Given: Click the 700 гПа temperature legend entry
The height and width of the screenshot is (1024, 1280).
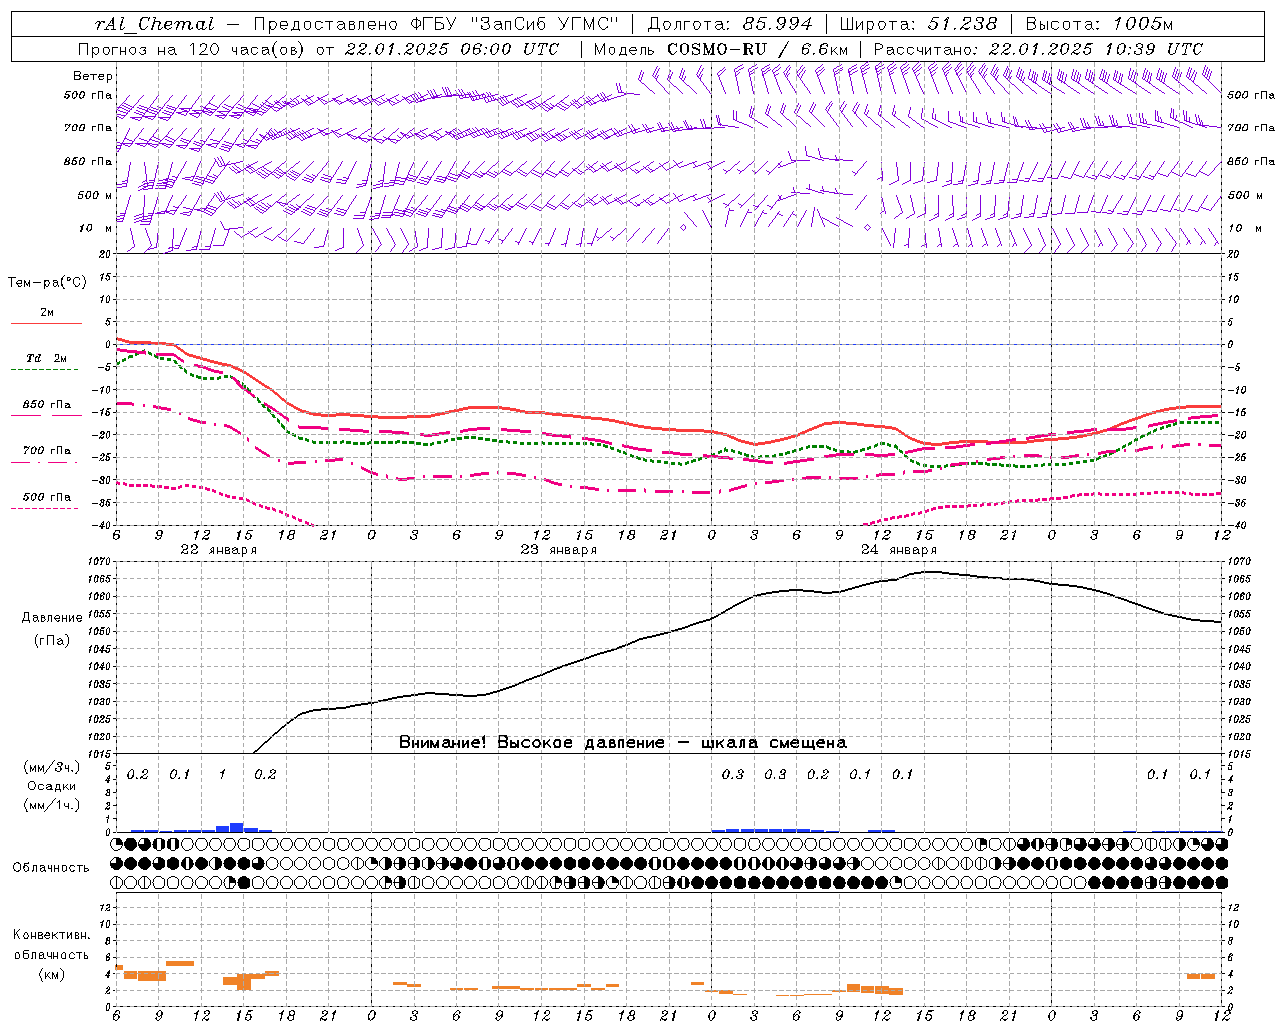Looking at the screenshot, I should pos(47,451).
